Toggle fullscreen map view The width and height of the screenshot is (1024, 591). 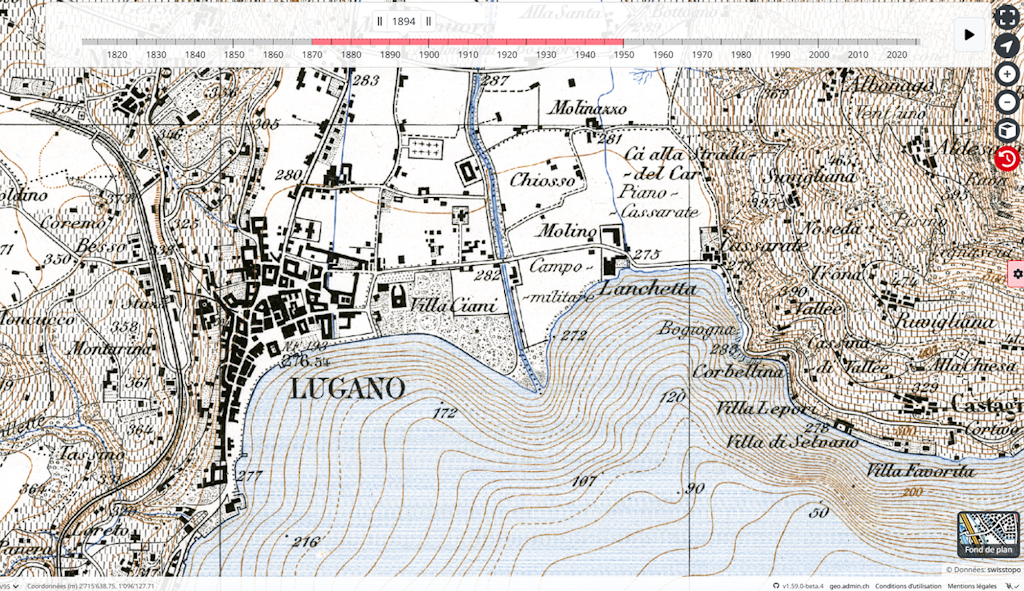[1007, 17]
